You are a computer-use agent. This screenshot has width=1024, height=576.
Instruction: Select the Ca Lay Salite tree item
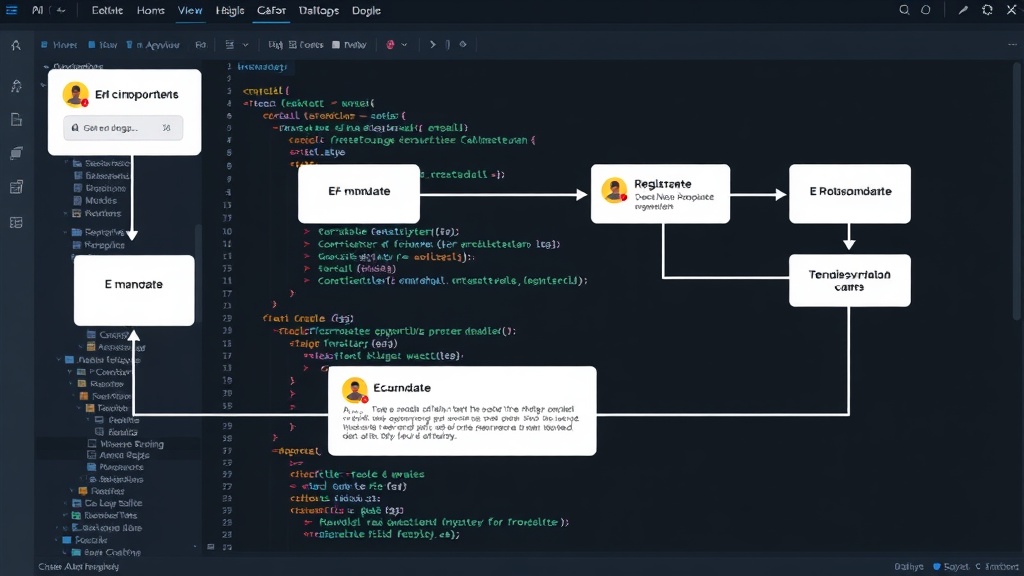tap(113, 503)
